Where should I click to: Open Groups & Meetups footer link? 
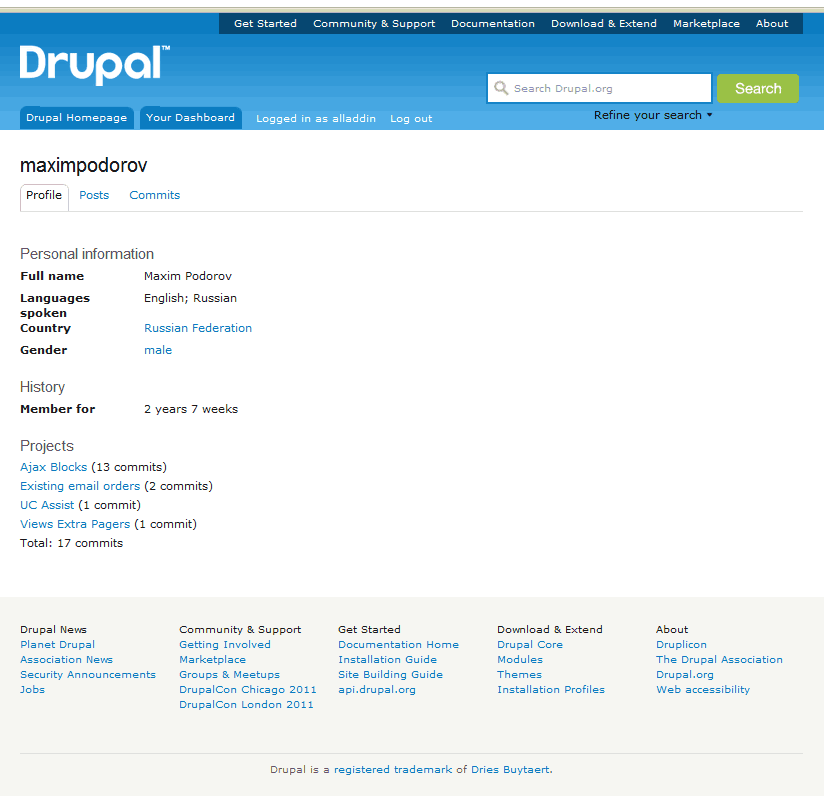click(x=230, y=675)
